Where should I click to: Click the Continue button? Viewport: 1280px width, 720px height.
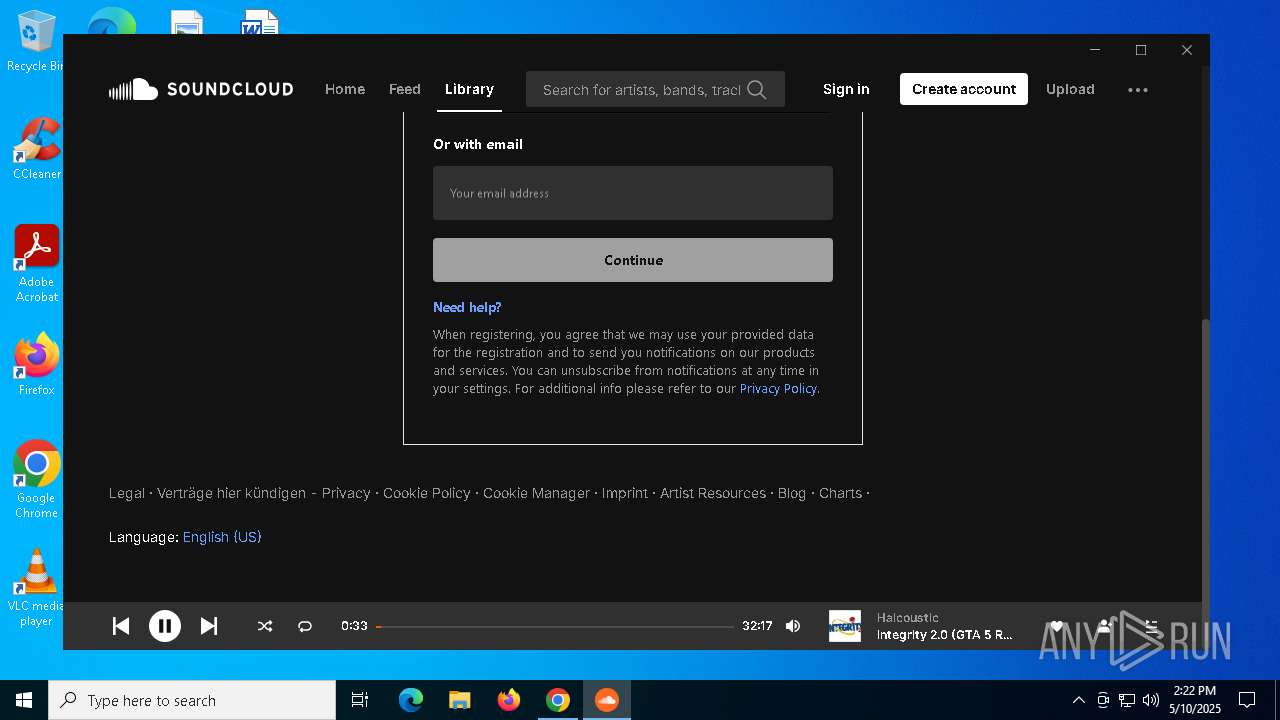pyautogui.click(x=633, y=260)
